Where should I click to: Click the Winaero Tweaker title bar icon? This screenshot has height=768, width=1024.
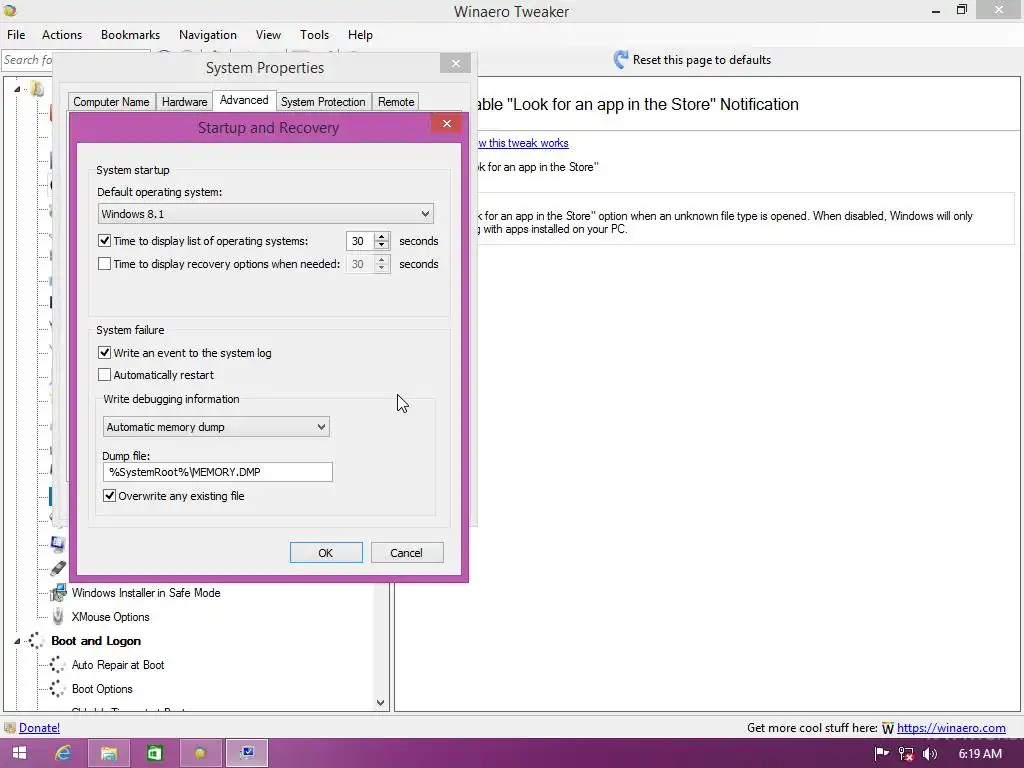click(10, 11)
